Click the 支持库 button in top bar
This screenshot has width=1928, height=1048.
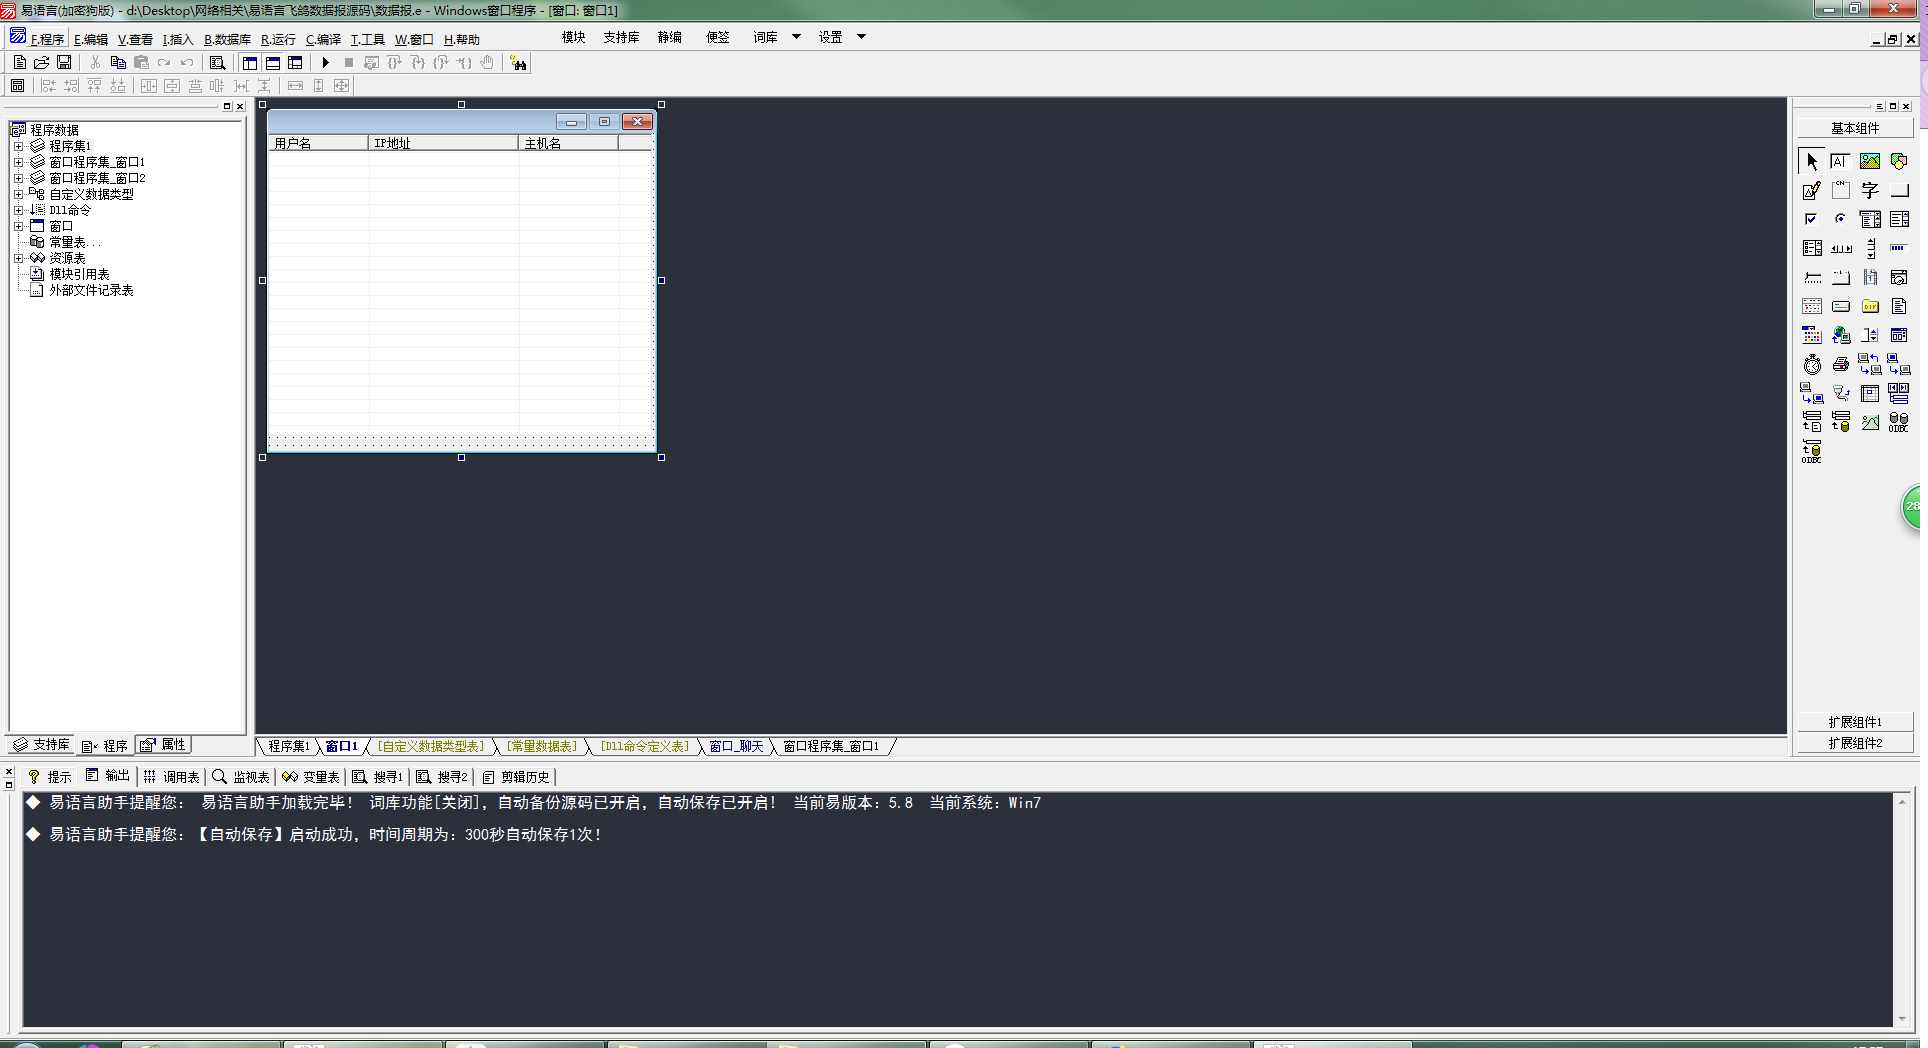tap(620, 37)
